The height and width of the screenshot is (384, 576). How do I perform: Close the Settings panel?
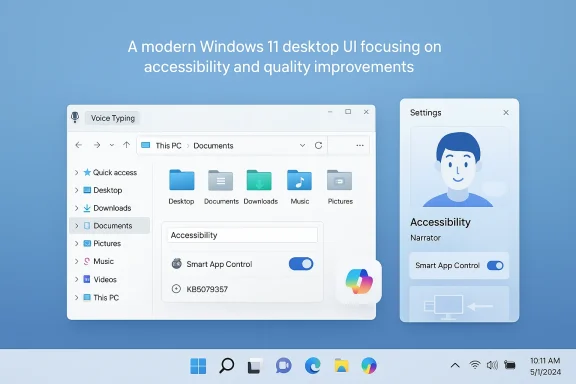pyautogui.click(x=506, y=112)
